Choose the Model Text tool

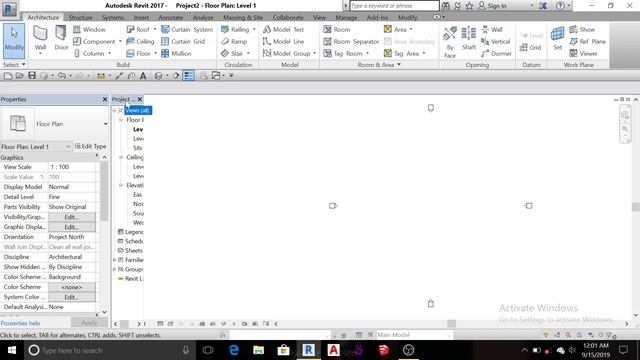283,29
